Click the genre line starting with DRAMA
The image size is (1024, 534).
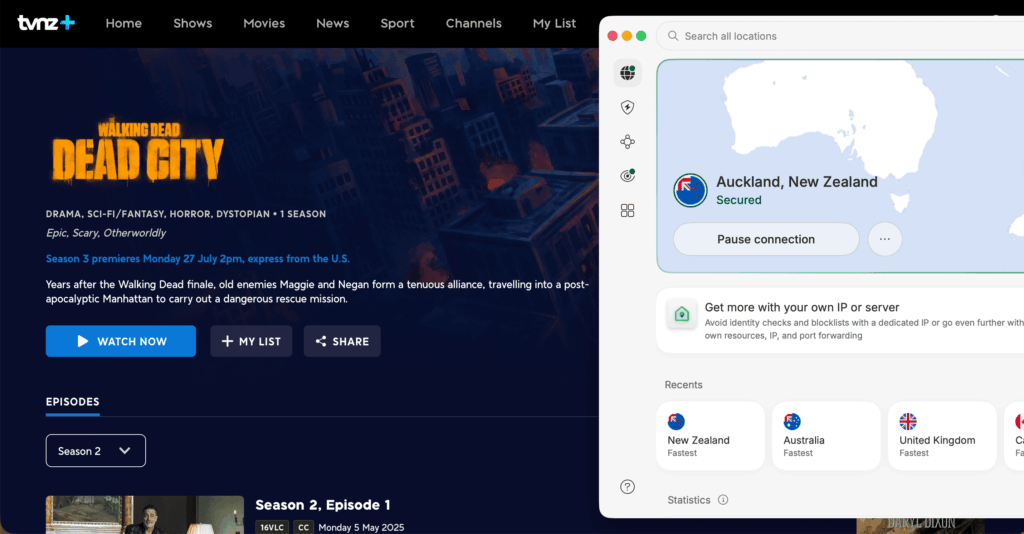pos(185,214)
